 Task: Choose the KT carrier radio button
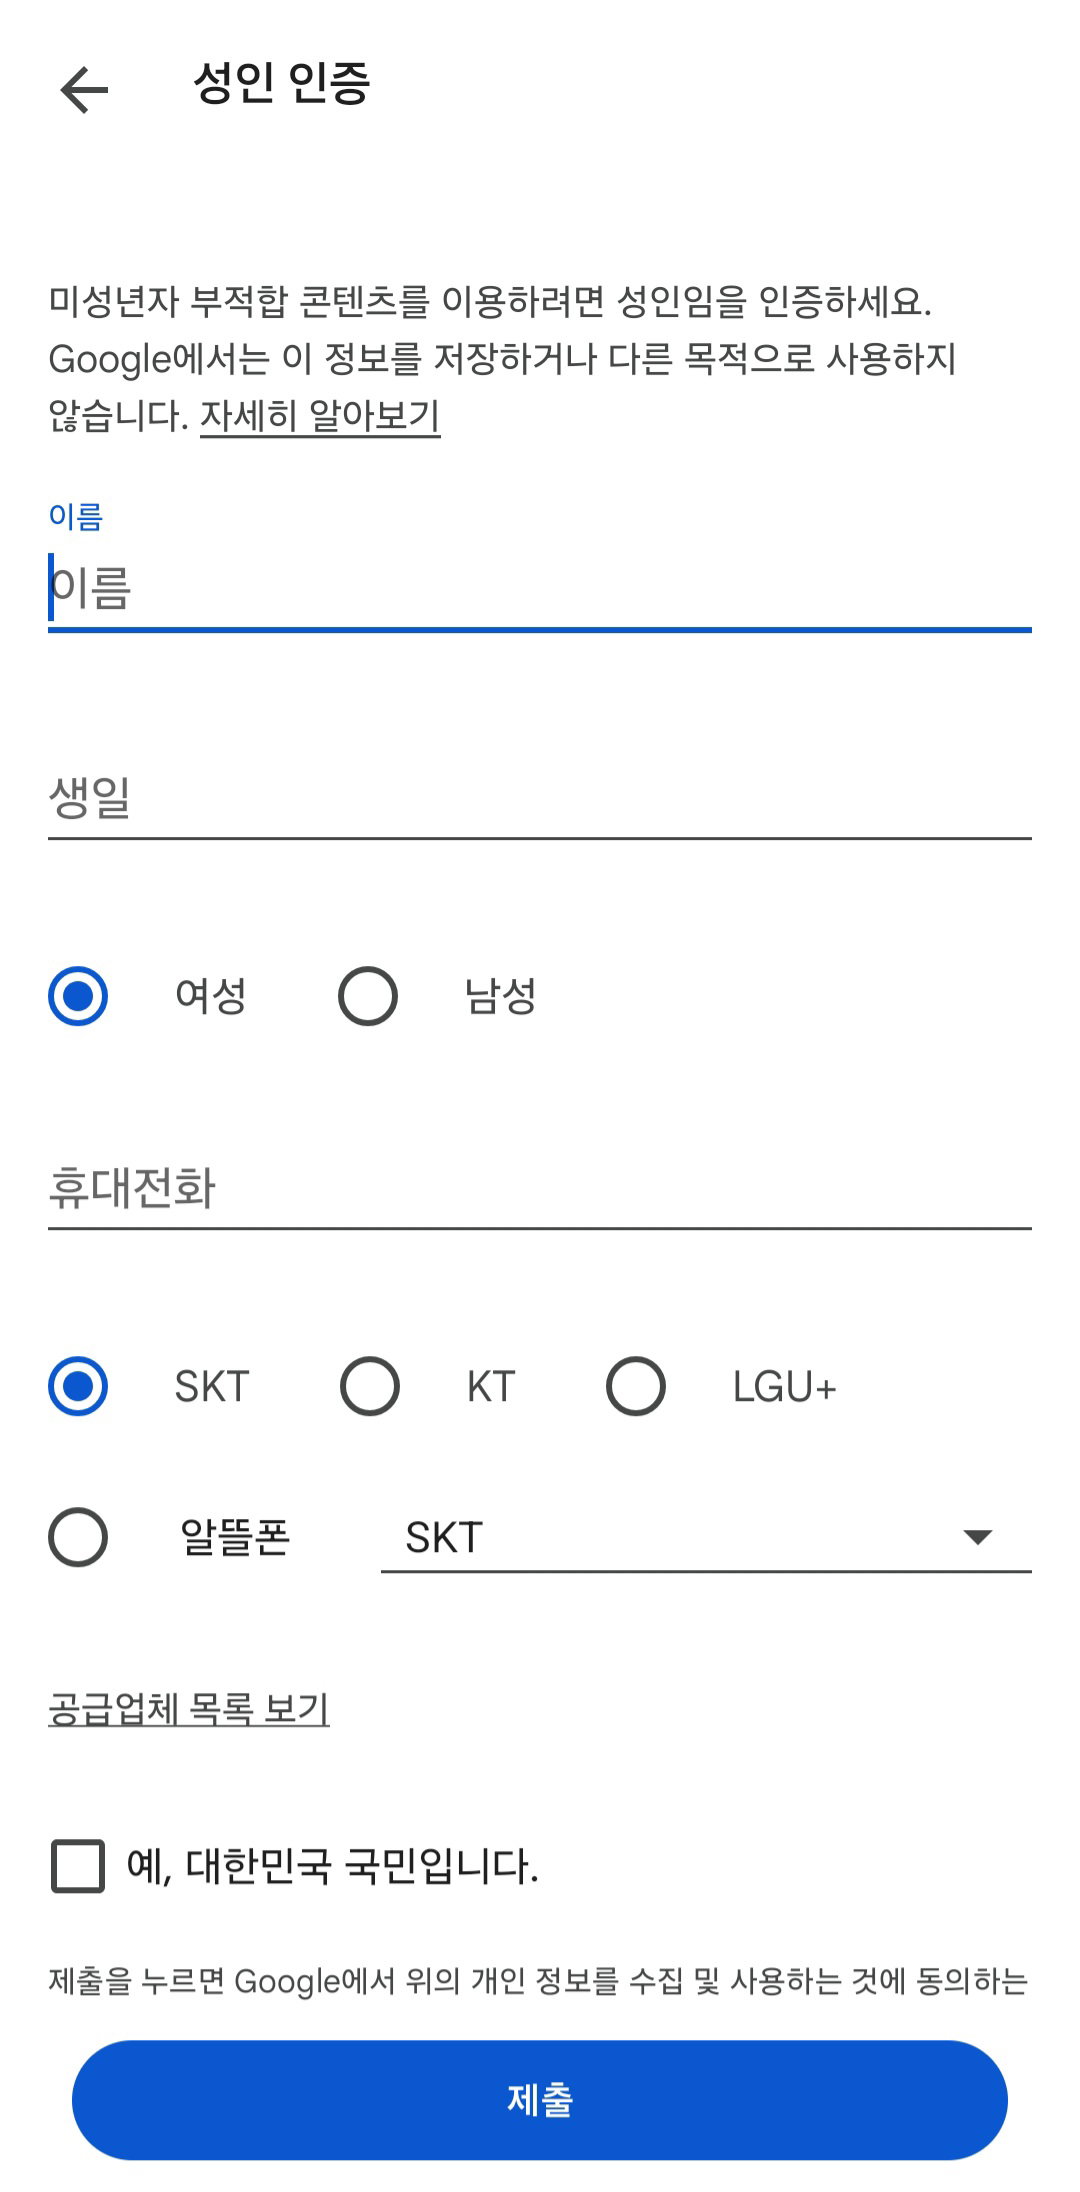[370, 1386]
